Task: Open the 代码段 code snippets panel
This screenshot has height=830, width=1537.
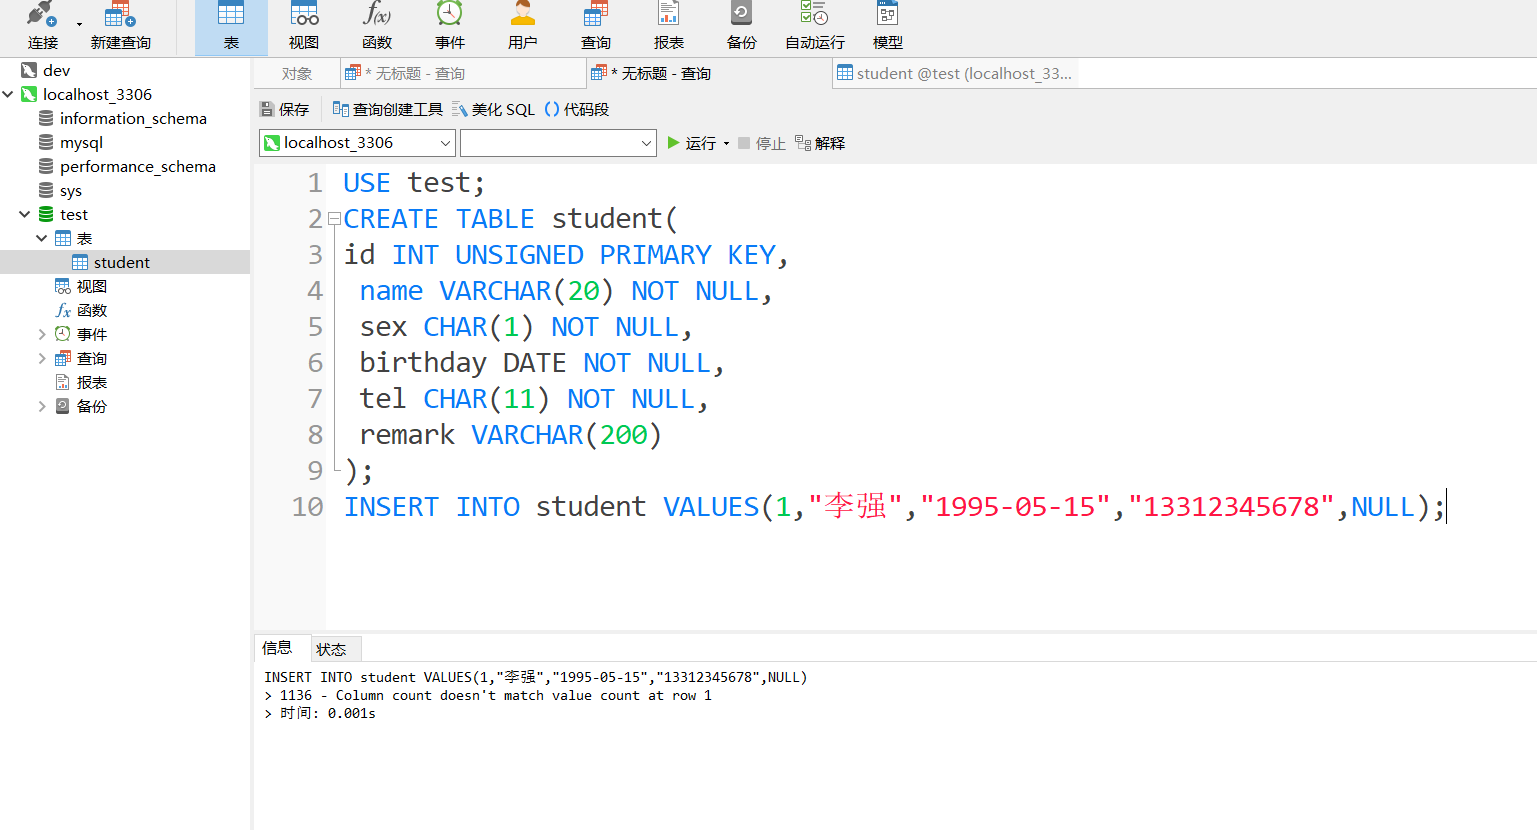Action: (x=577, y=109)
